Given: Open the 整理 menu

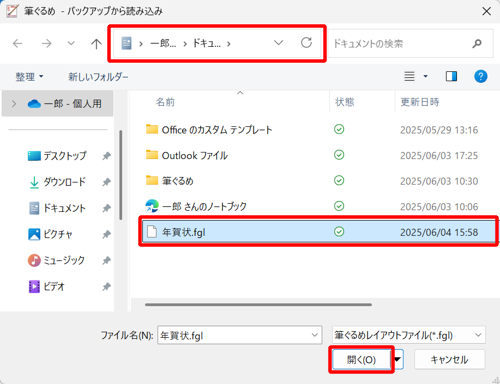Looking at the screenshot, I should tap(29, 77).
